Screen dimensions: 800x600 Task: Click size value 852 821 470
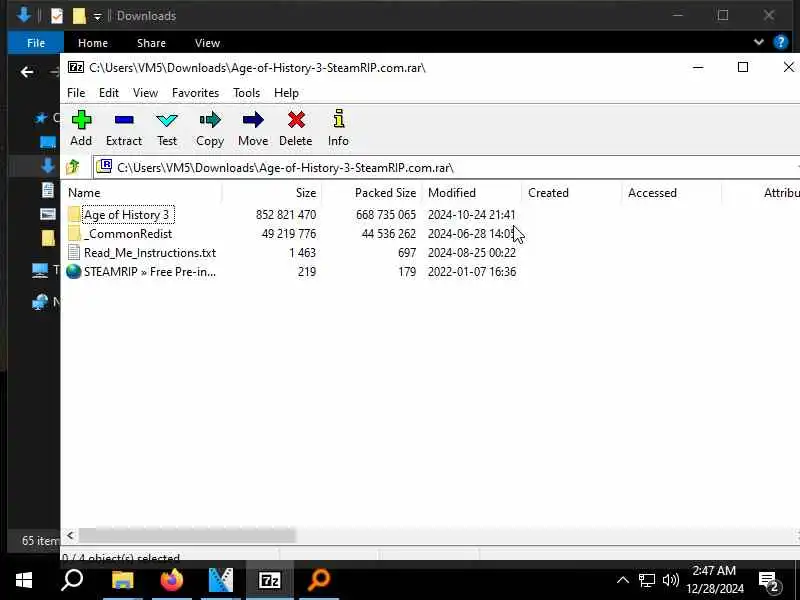point(286,215)
